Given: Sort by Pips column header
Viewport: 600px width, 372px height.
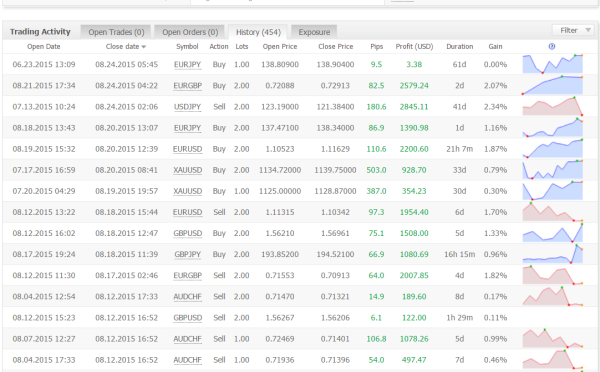Looking at the screenshot, I should tap(377, 47).
